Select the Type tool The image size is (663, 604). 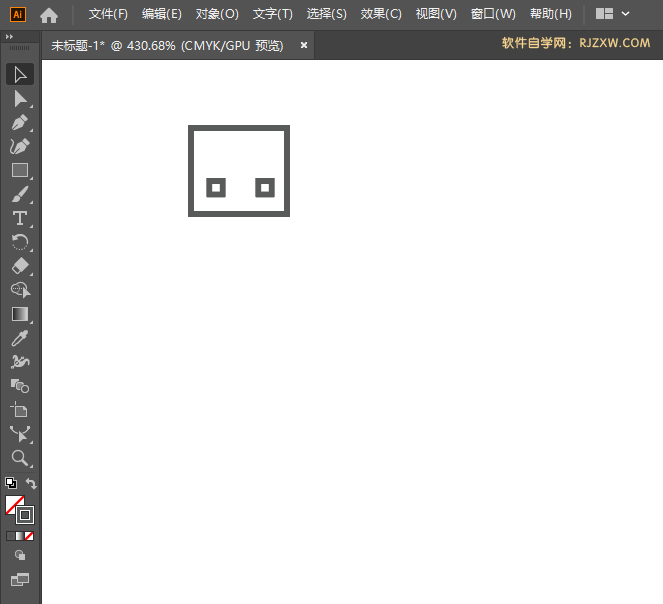[20, 218]
